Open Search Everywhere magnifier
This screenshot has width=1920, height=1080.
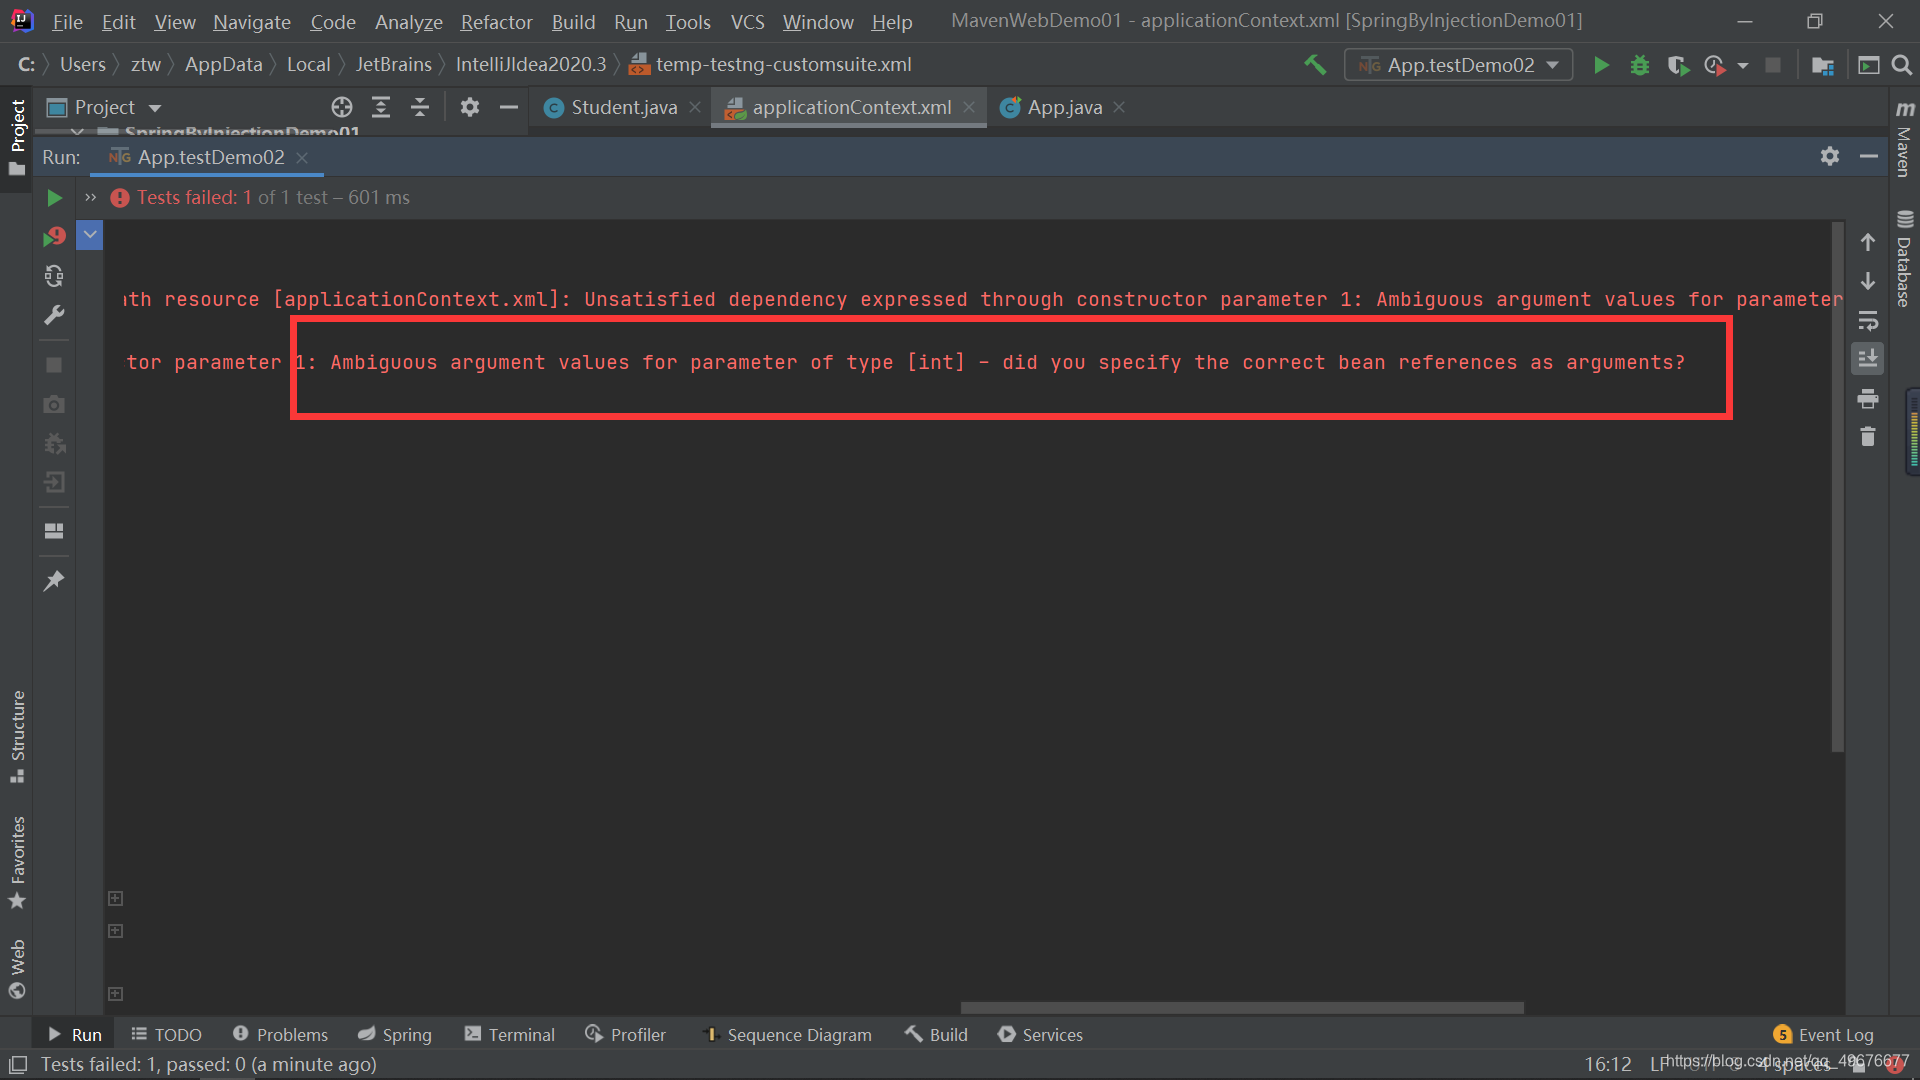pyautogui.click(x=1902, y=65)
